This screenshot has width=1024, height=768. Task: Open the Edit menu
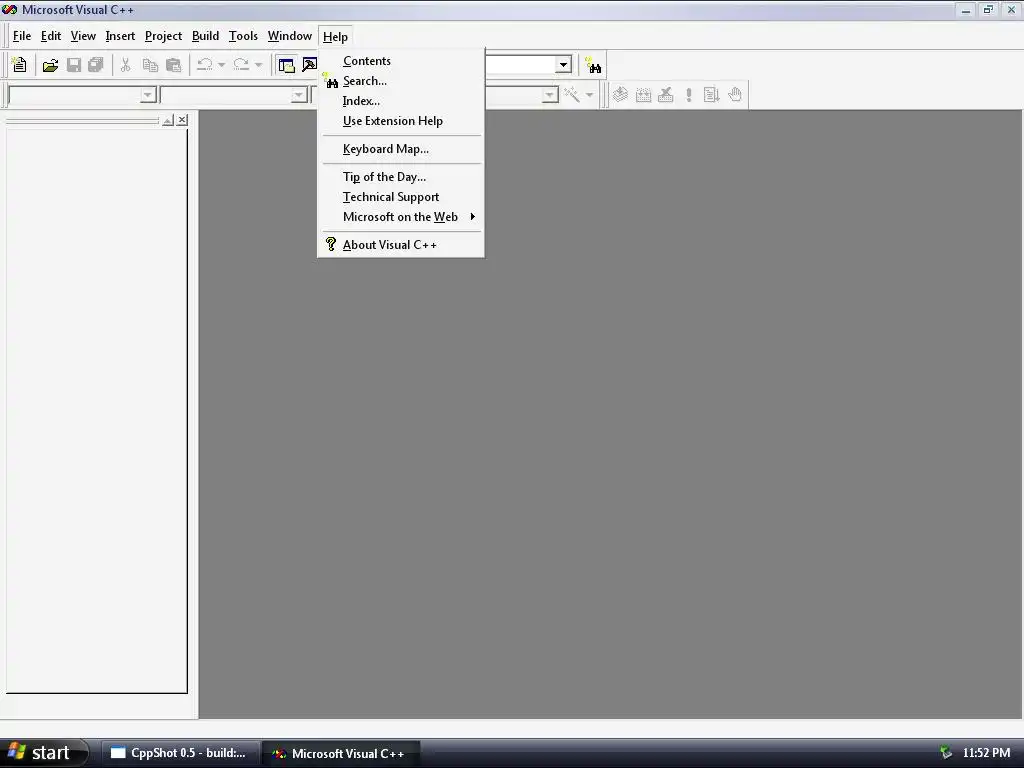51,37
